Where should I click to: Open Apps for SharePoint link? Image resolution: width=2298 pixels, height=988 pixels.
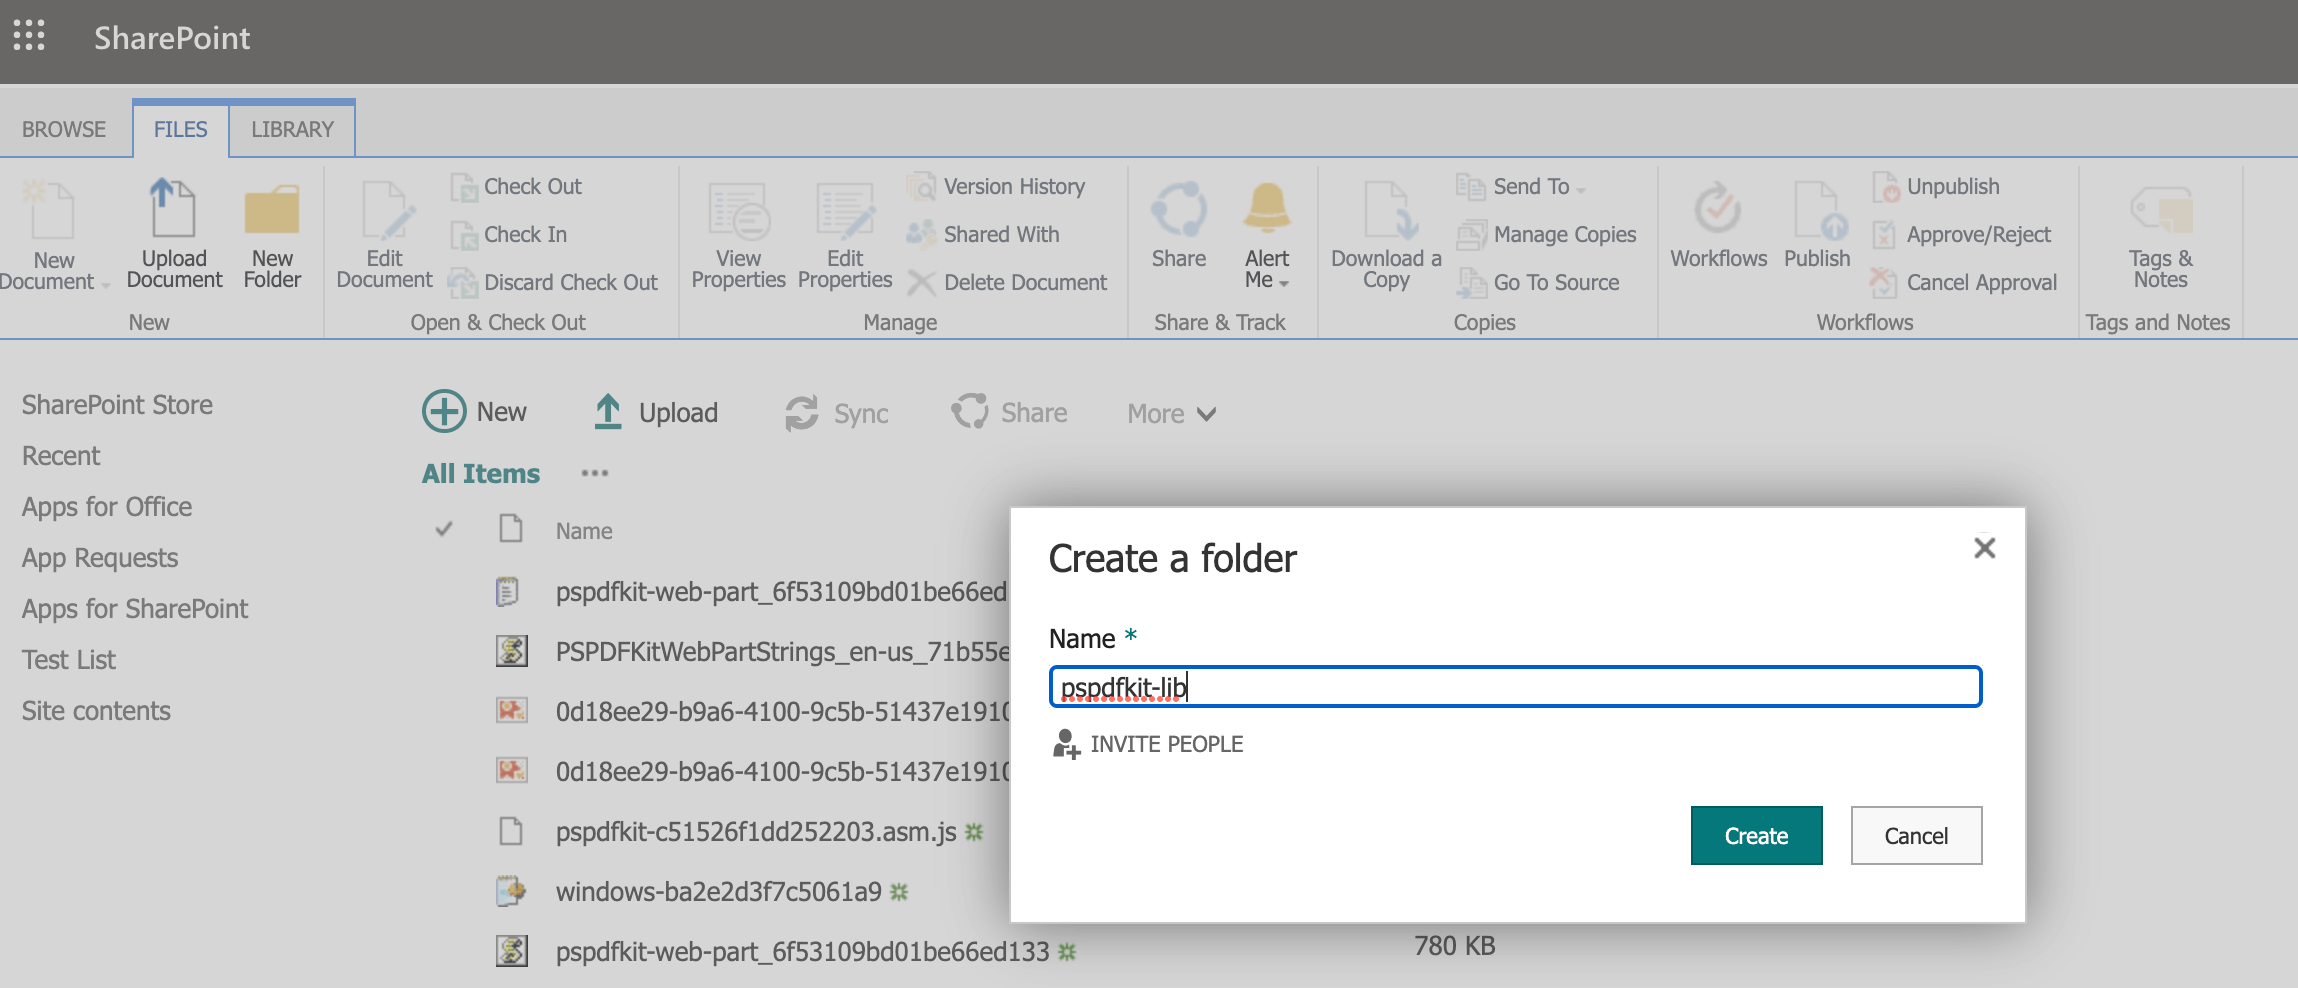(135, 609)
